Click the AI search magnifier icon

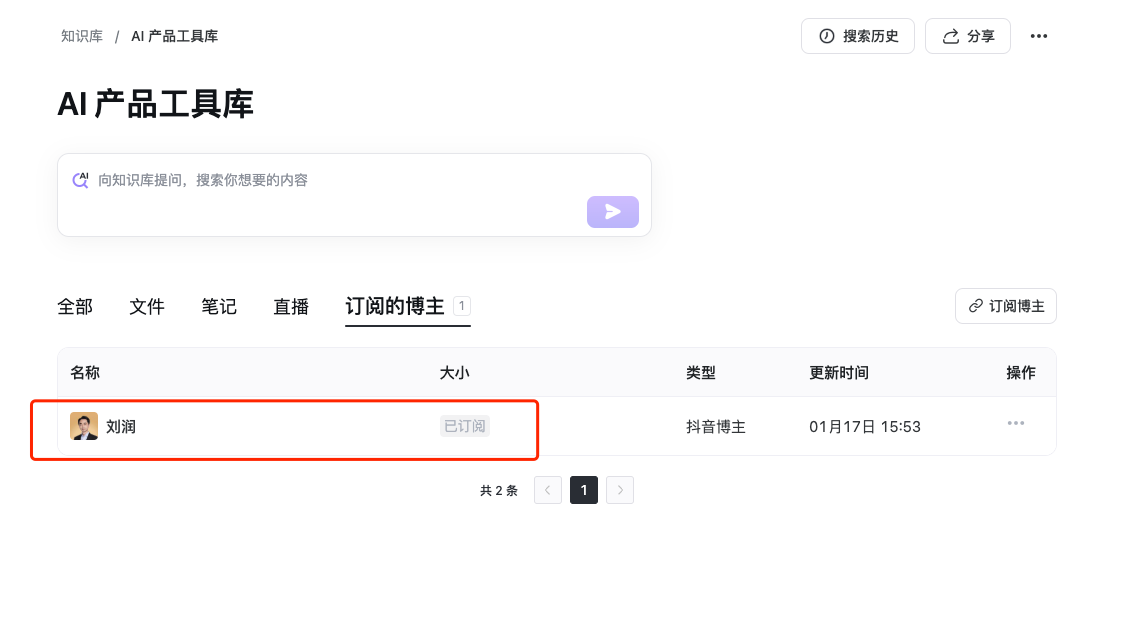click(x=80, y=180)
